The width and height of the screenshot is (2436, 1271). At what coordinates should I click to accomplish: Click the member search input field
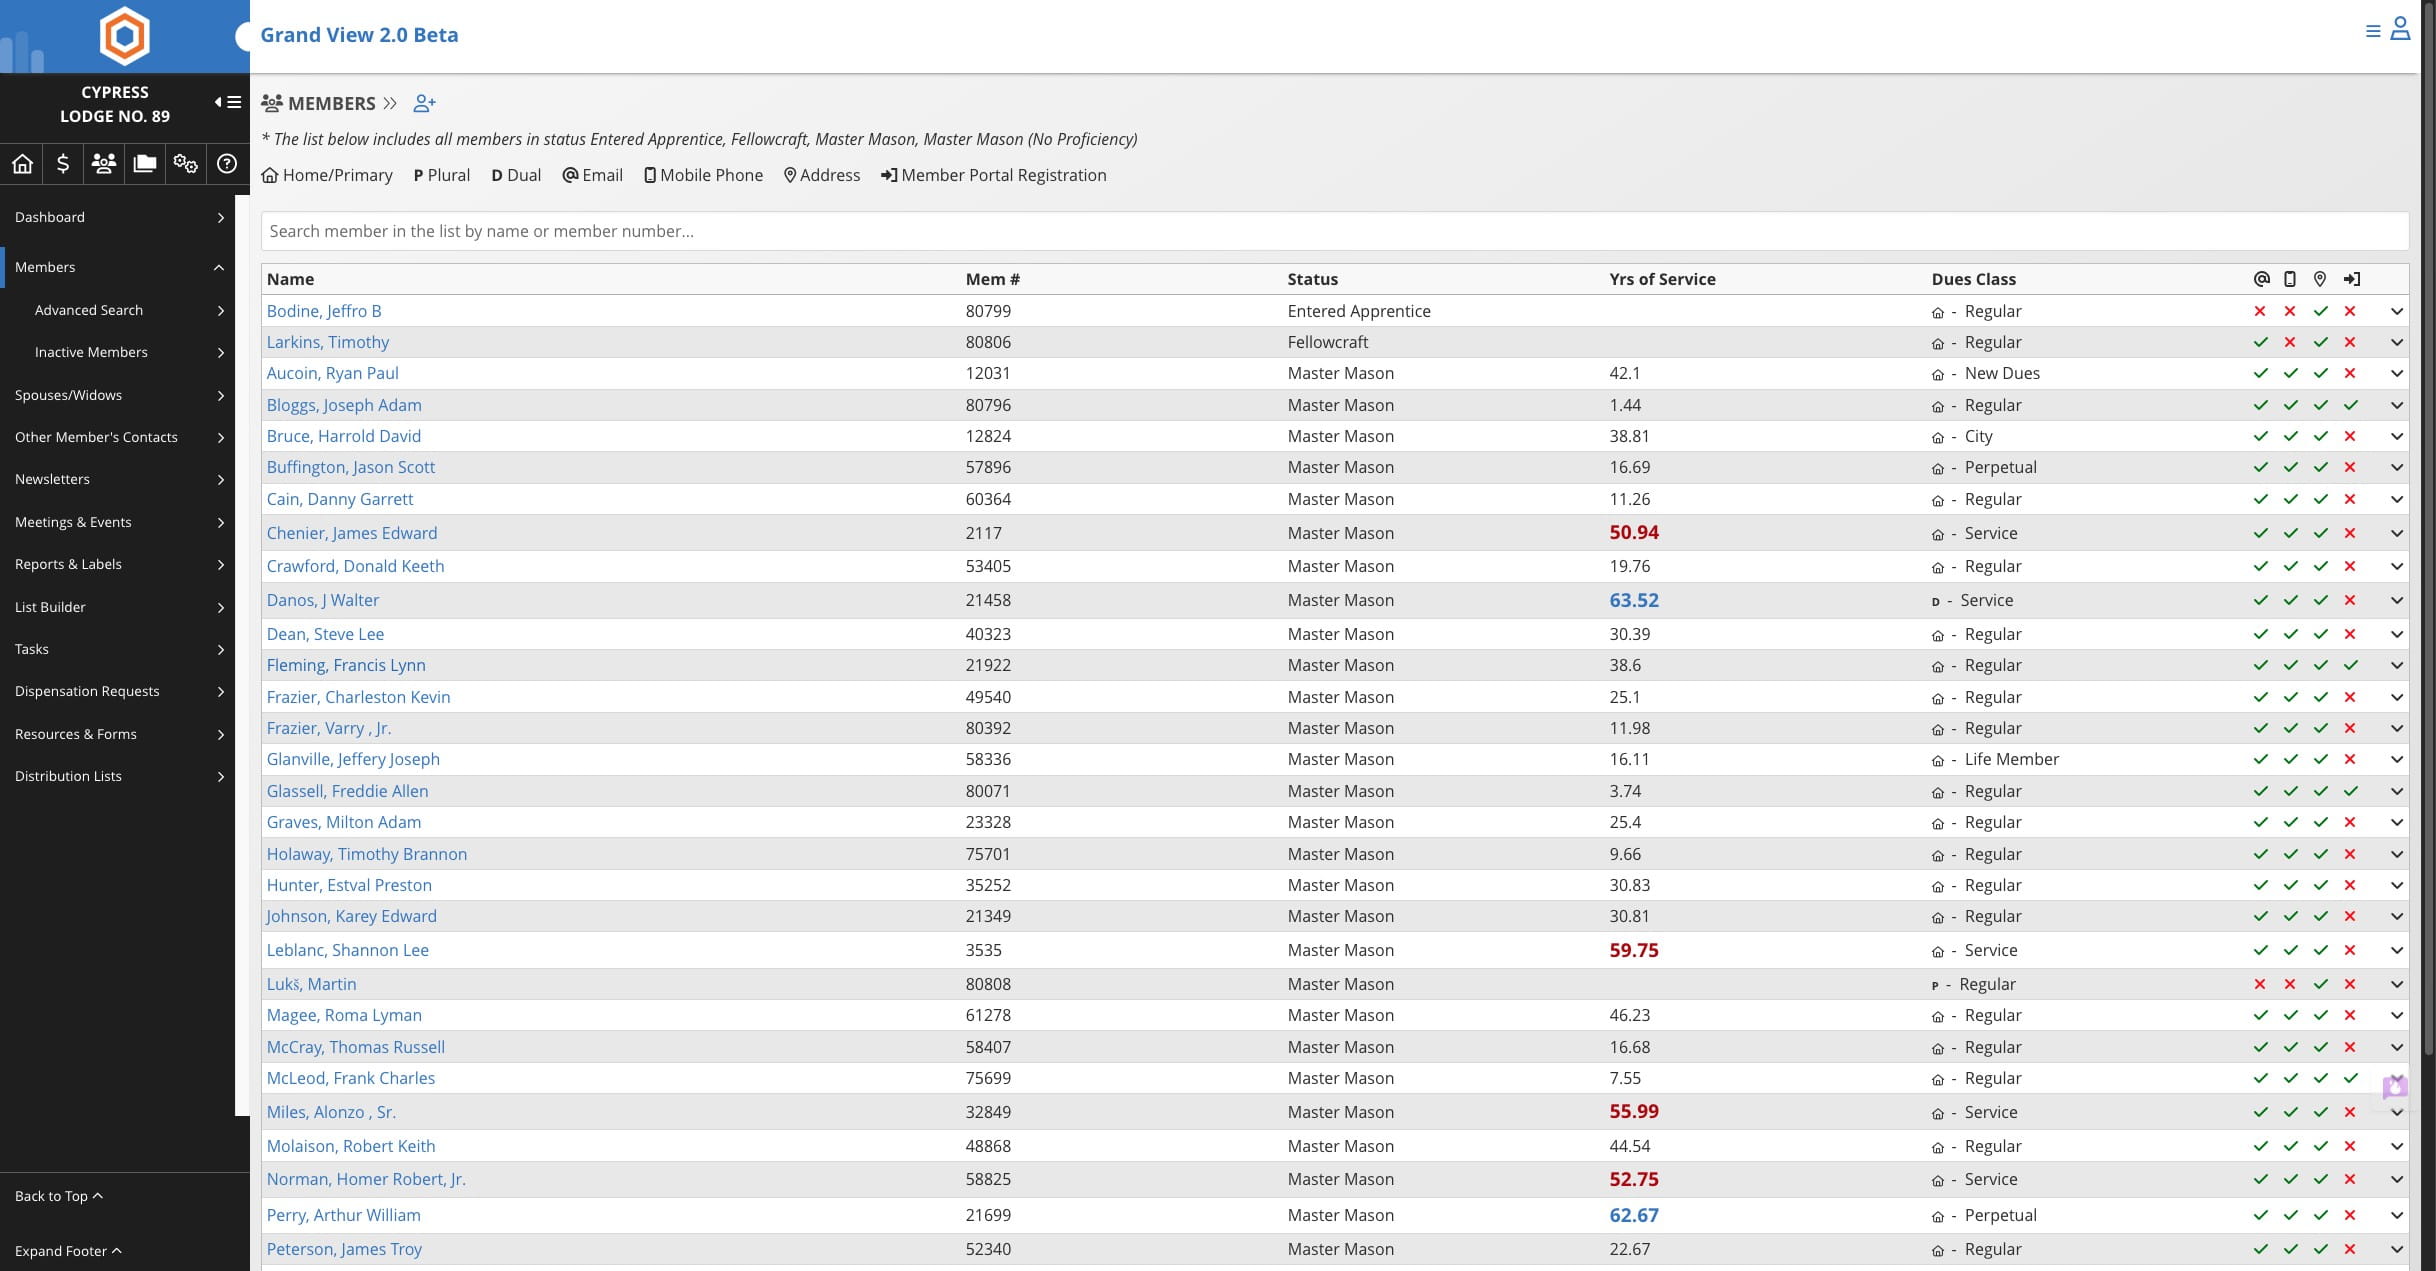click(1334, 231)
